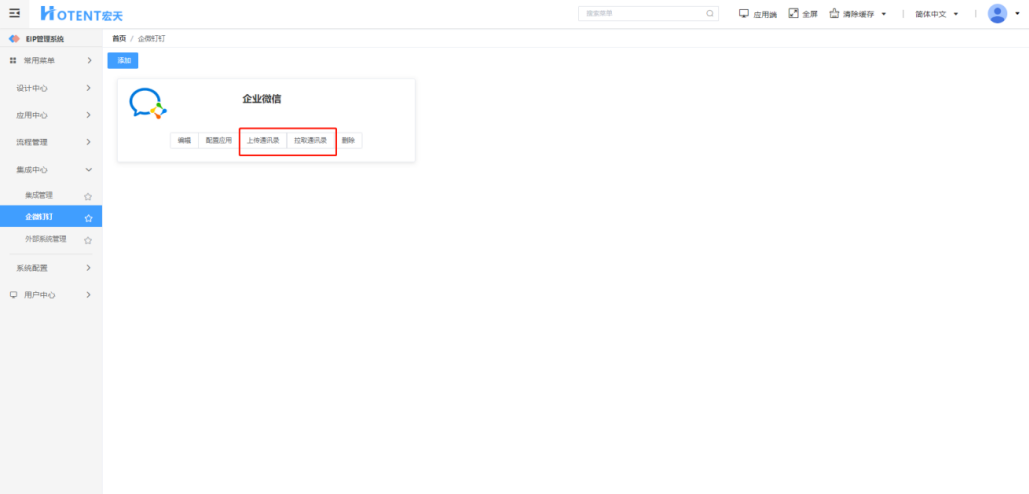
Task: Open the 清除缓存 dropdown arrow
Action: coord(884,14)
